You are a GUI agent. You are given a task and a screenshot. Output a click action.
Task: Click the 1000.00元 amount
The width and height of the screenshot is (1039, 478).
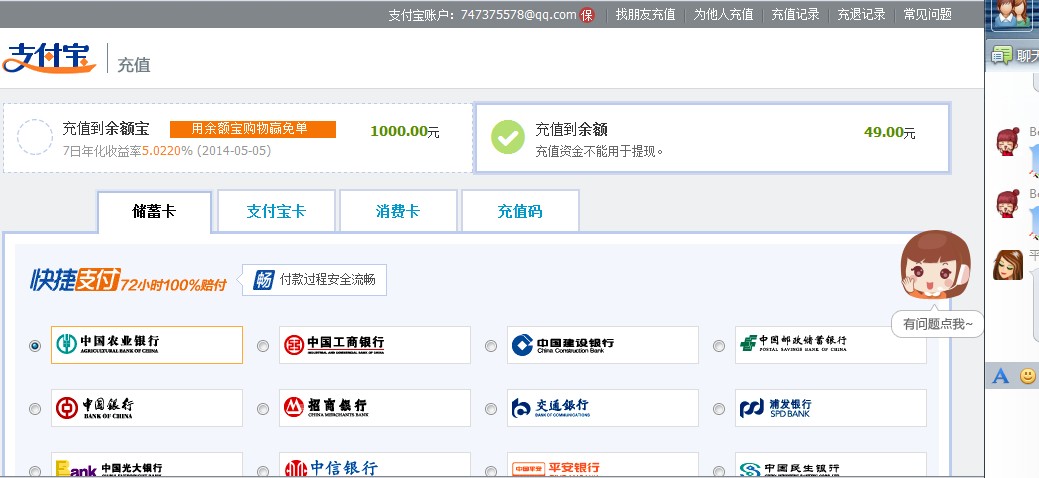(405, 131)
